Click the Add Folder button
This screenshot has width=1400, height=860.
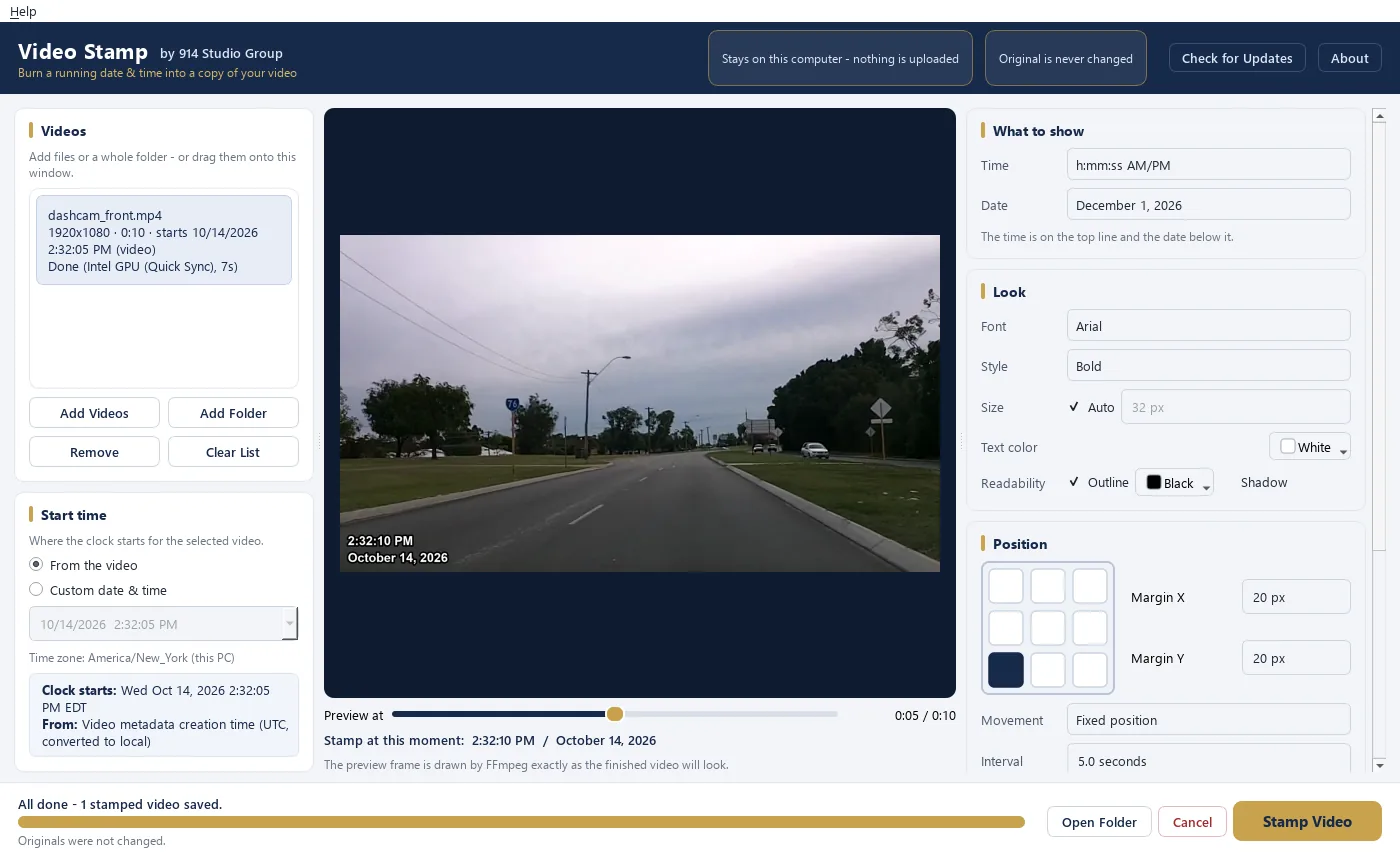233,413
